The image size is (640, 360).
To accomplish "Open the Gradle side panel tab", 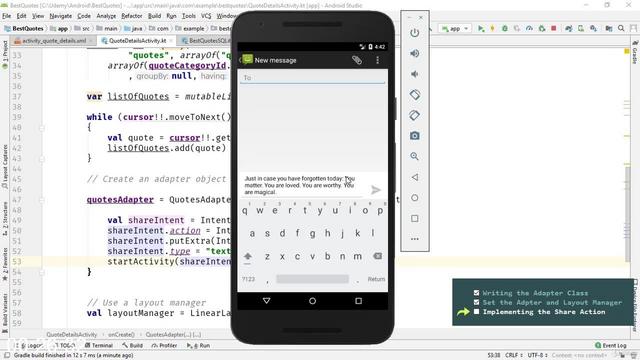I will point(635,52).
